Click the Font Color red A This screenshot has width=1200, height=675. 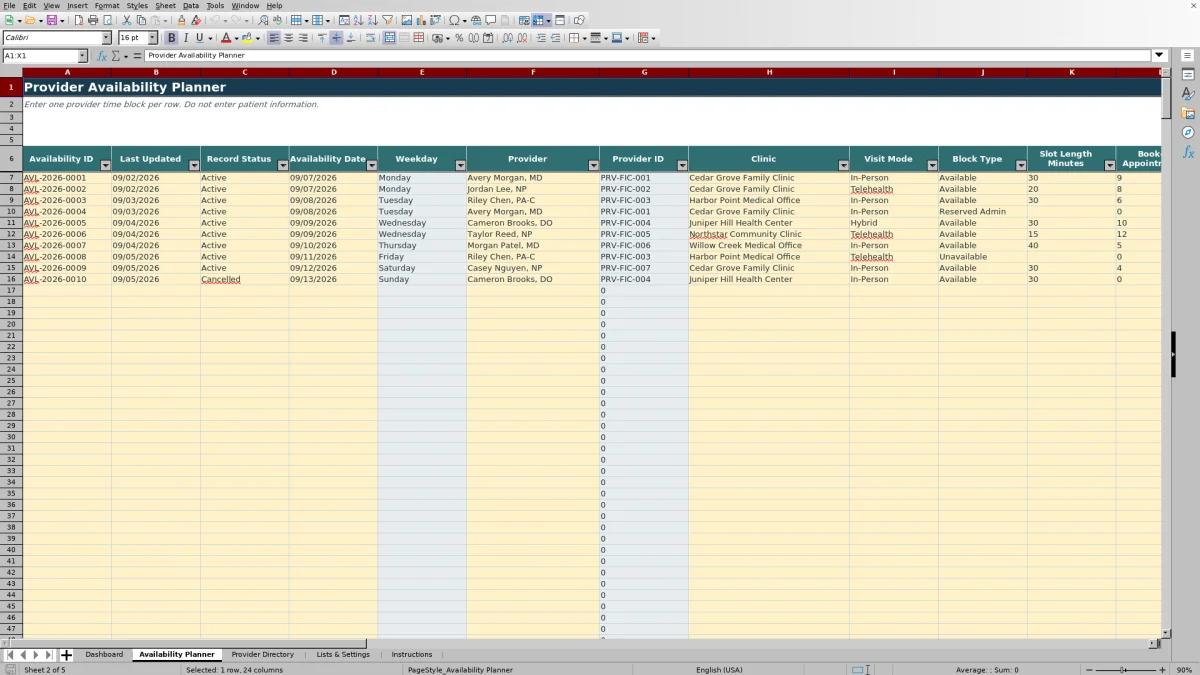tap(226, 38)
